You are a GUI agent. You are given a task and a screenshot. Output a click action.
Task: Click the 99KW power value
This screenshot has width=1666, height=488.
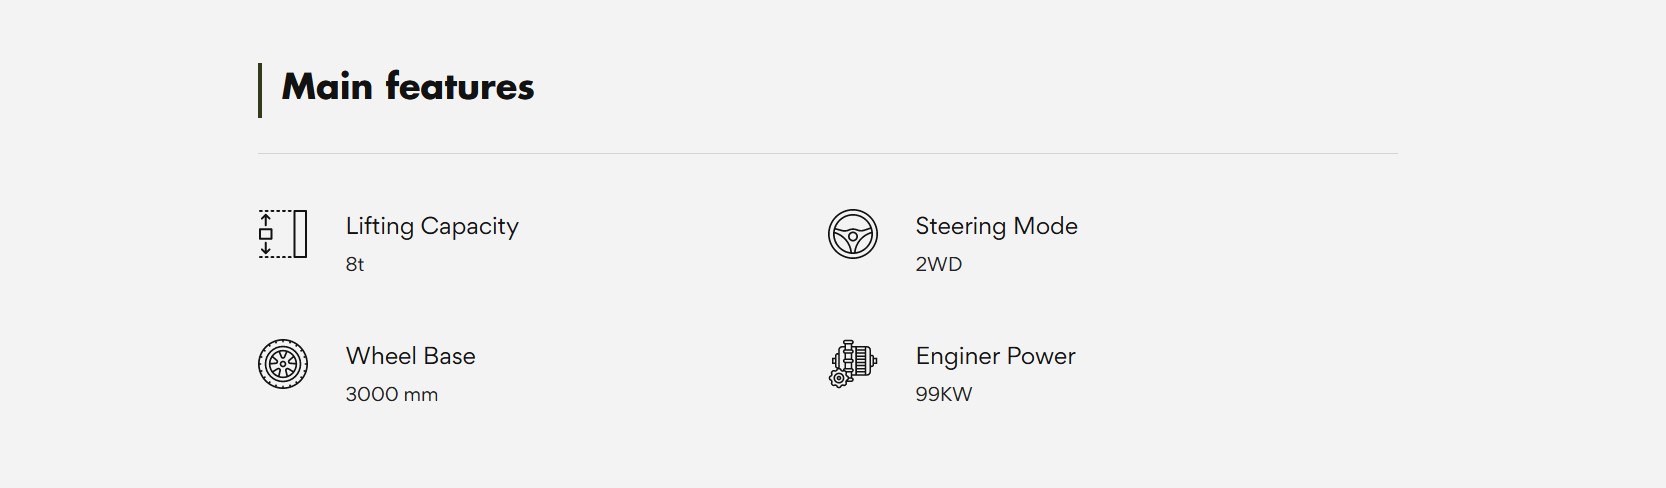[x=943, y=394]
